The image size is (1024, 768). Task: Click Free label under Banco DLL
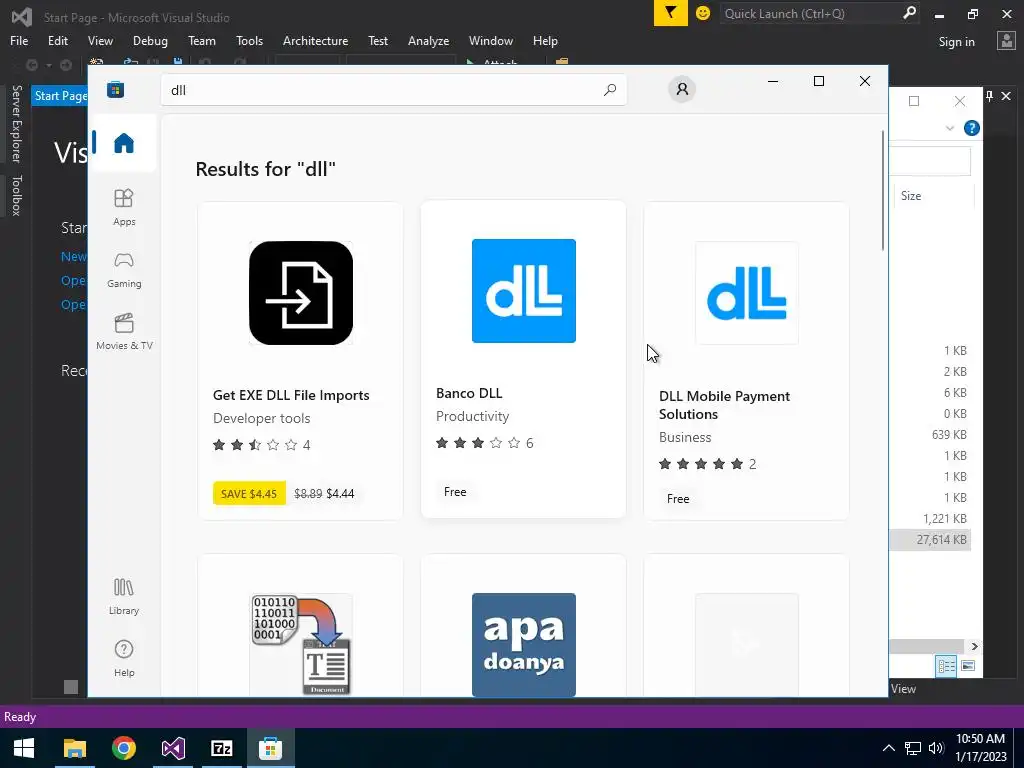pyautogui.click(x=455, y=492)
